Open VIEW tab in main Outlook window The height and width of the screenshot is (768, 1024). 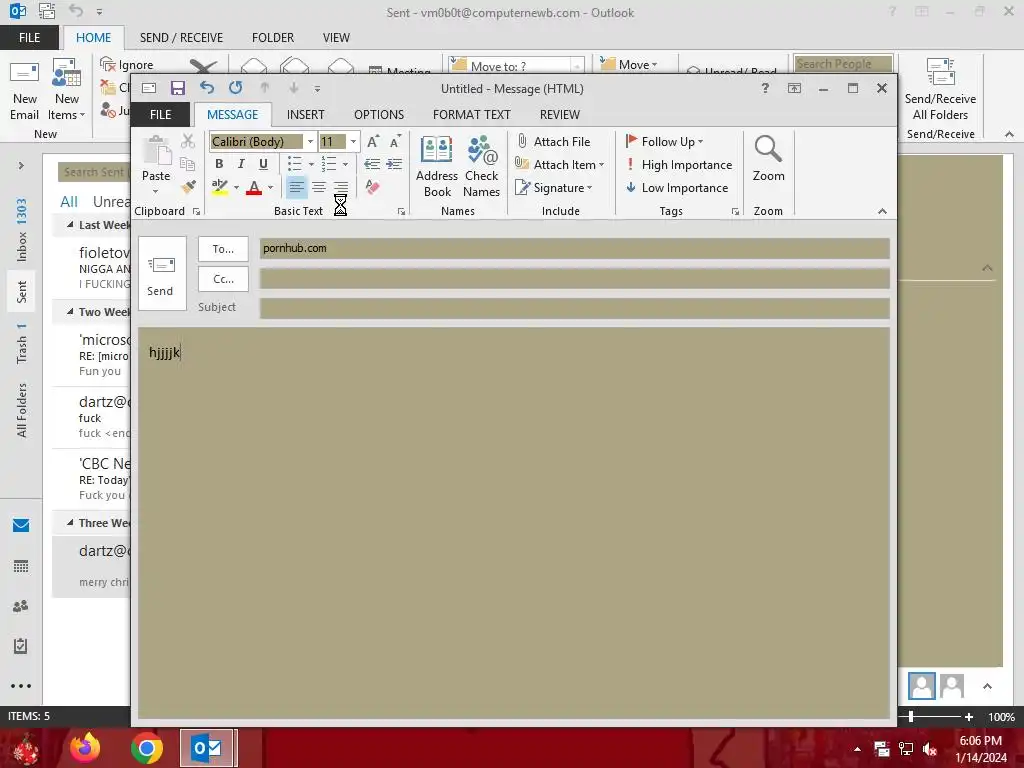click(336, 38)
